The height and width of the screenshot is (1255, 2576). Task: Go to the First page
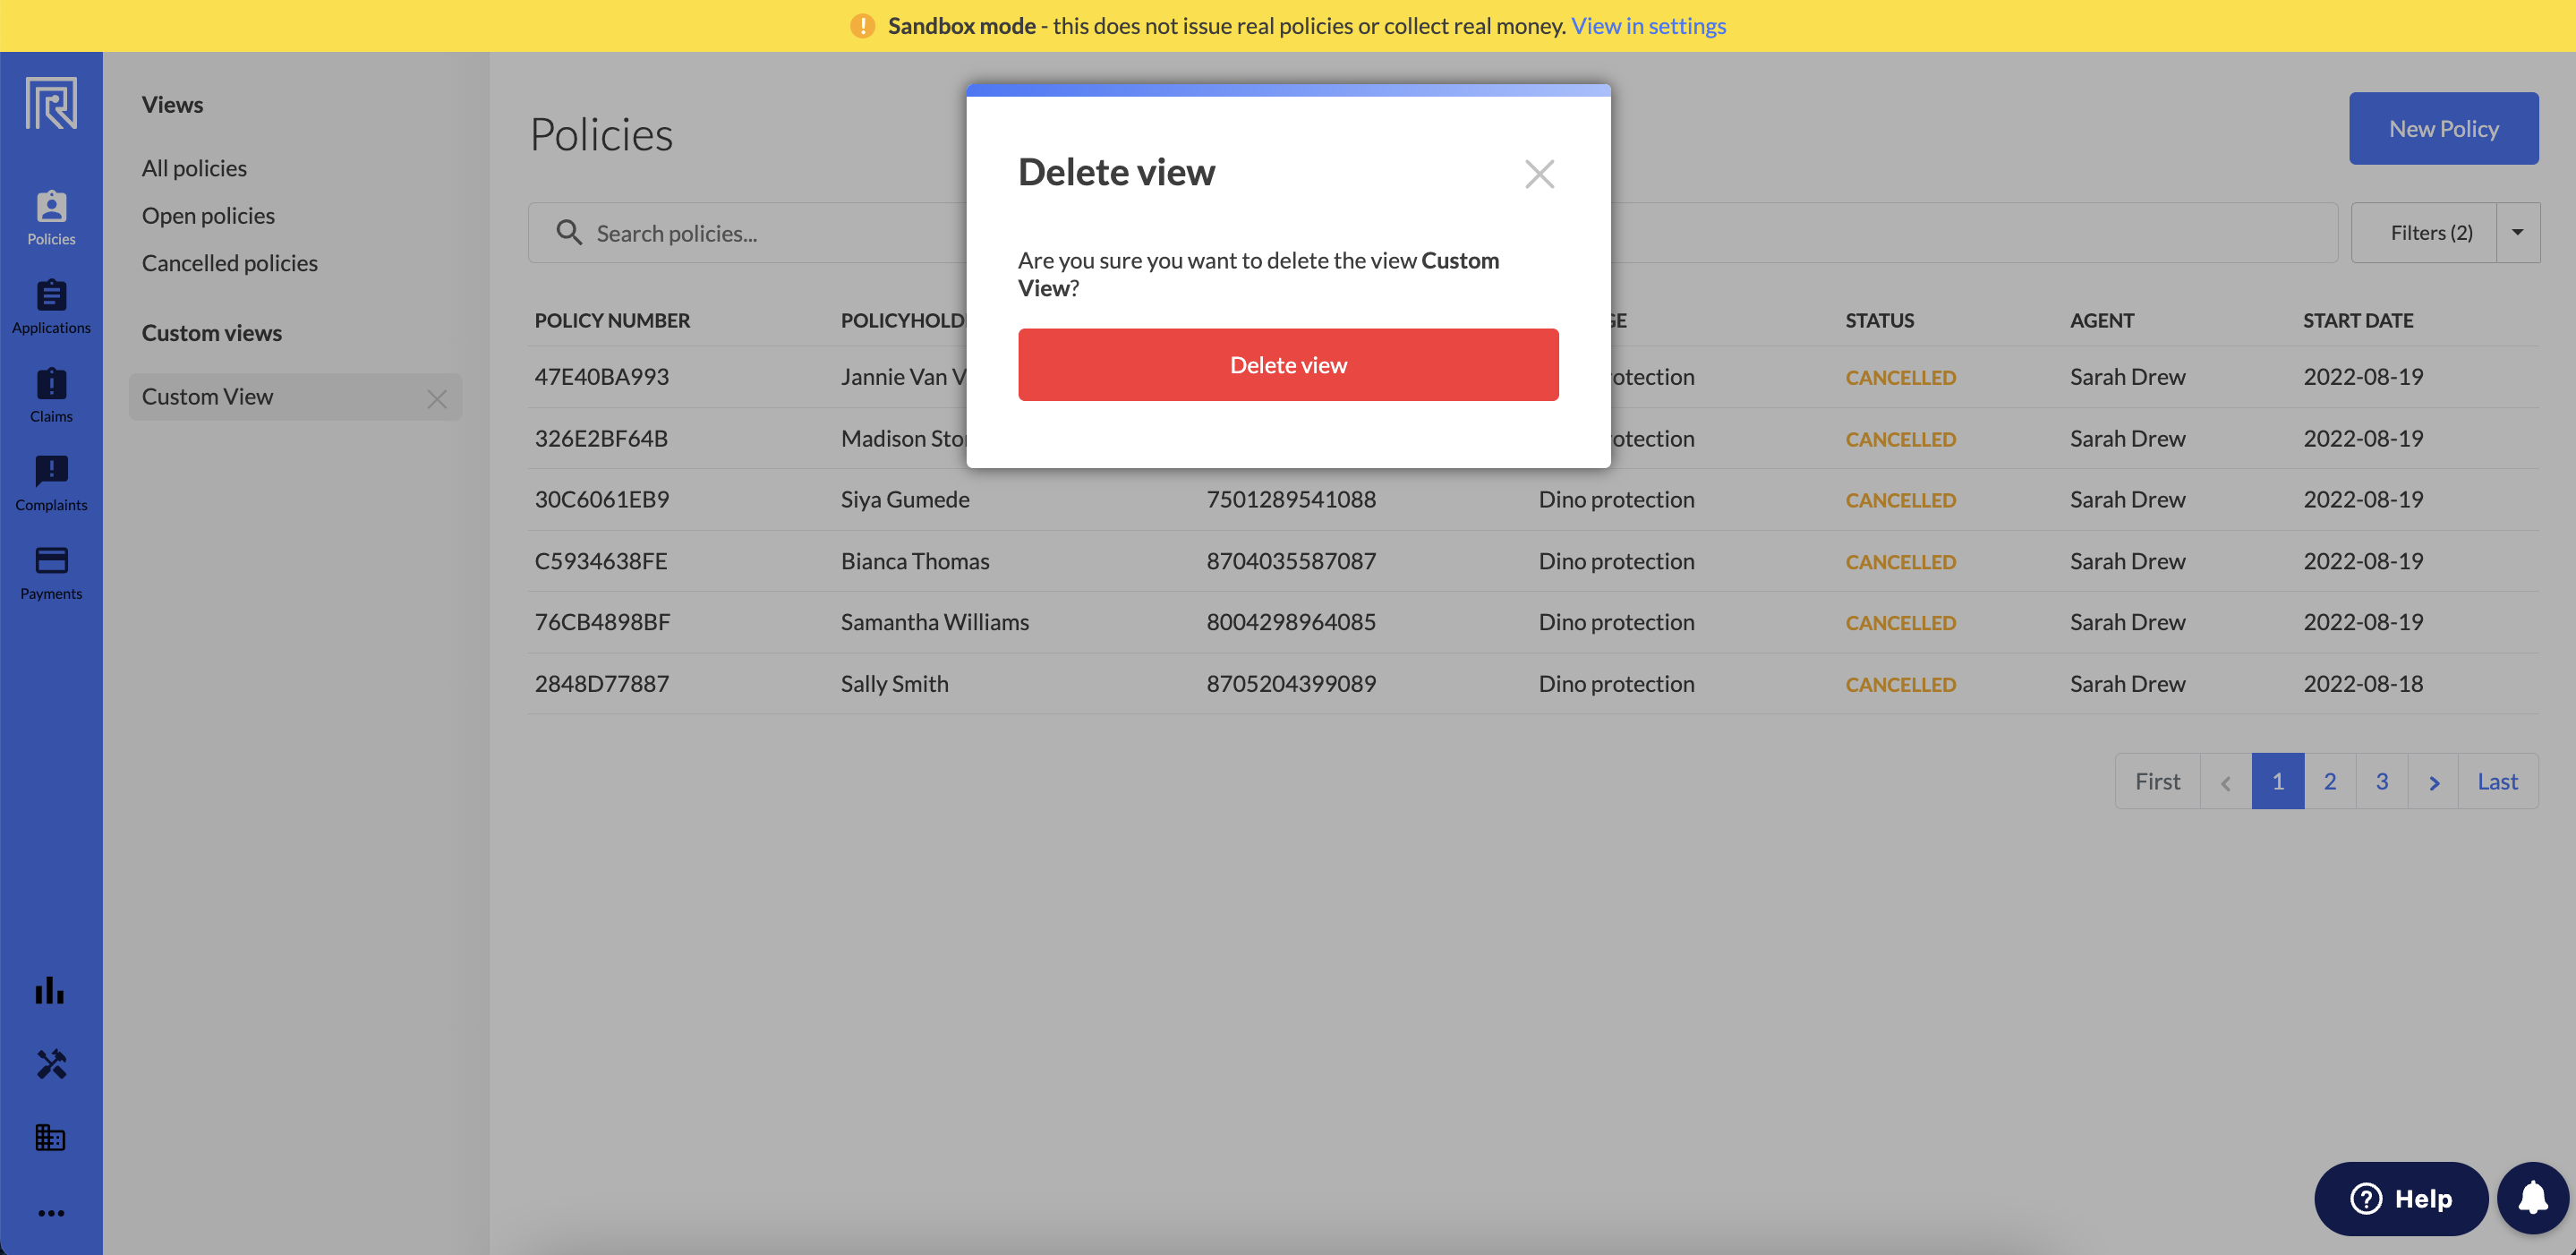point(2157,781)
